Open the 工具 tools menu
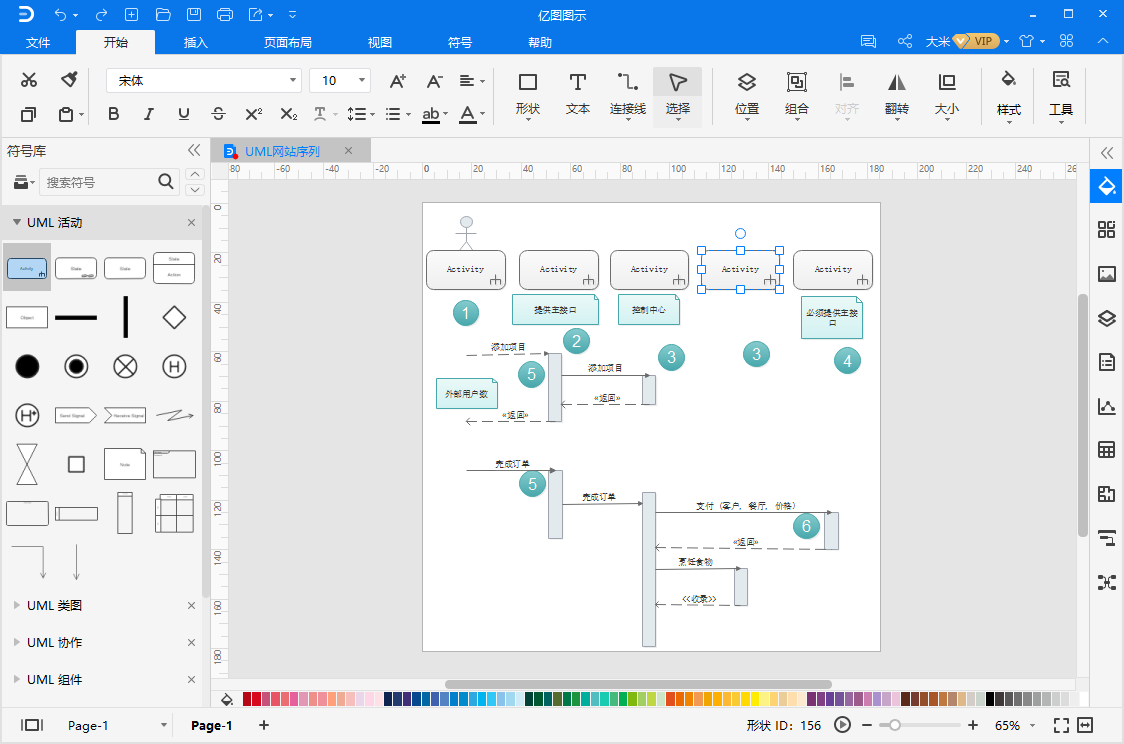 pos(1061,95)
